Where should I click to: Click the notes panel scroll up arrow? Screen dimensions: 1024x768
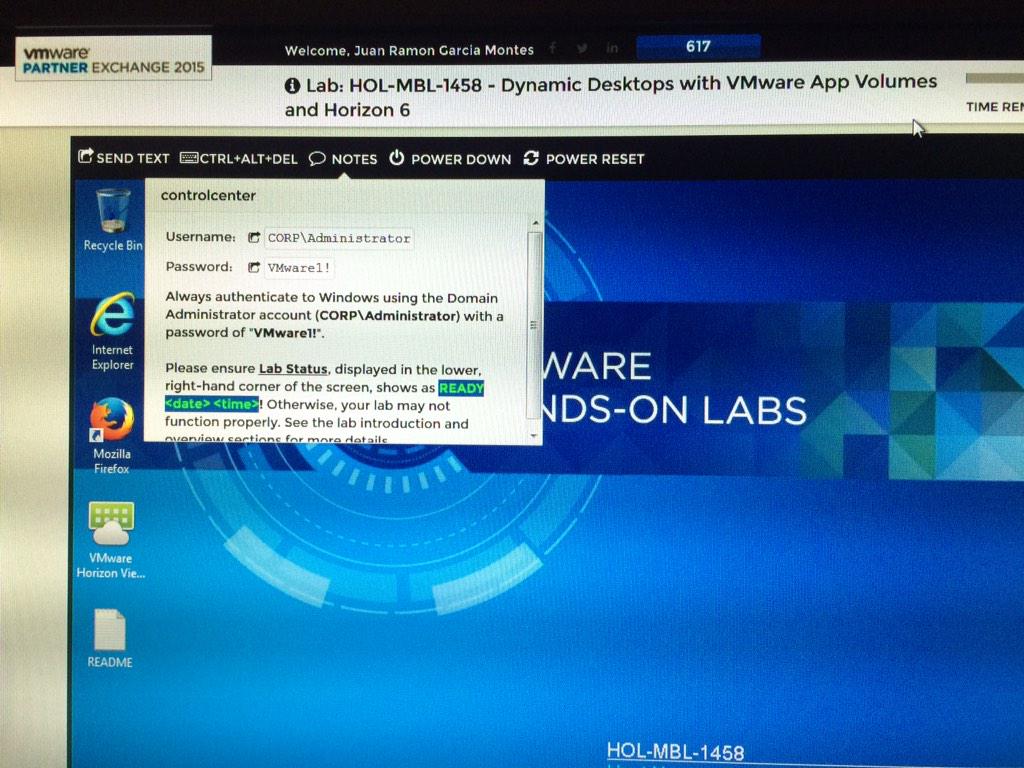[x=535, y=223]
